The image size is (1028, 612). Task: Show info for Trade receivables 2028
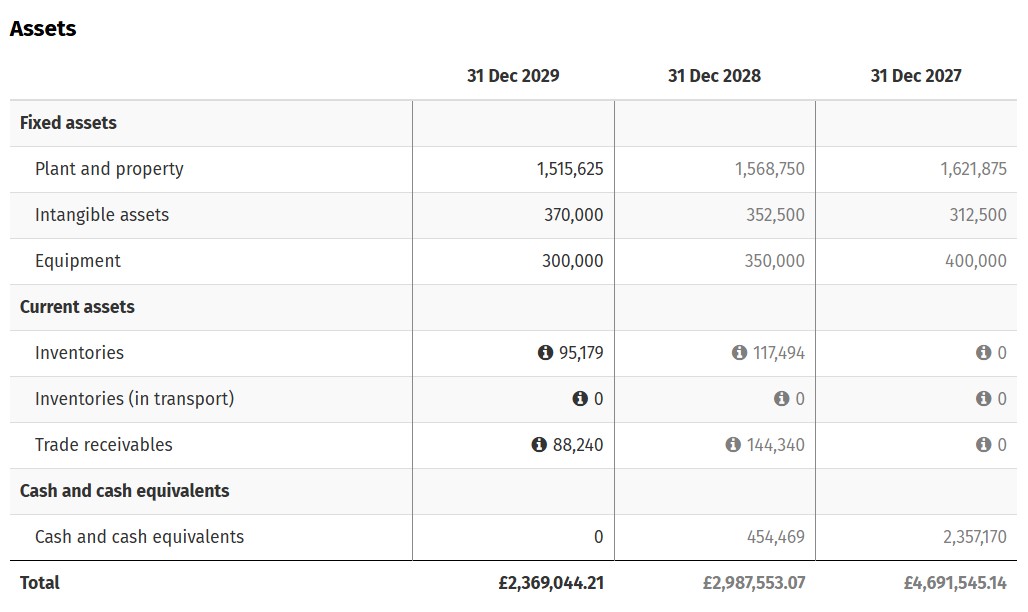[x=733, y=445]
